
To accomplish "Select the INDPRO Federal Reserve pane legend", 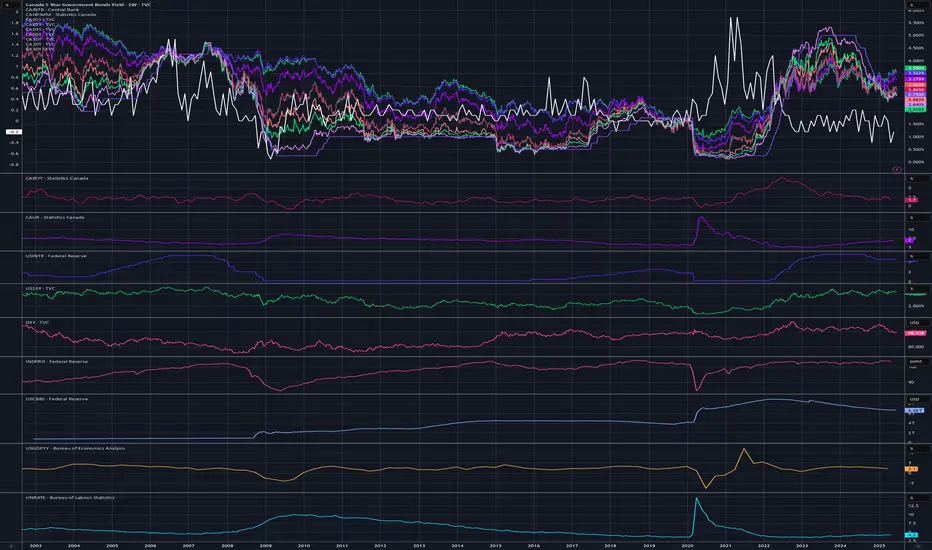I will 56,362.
